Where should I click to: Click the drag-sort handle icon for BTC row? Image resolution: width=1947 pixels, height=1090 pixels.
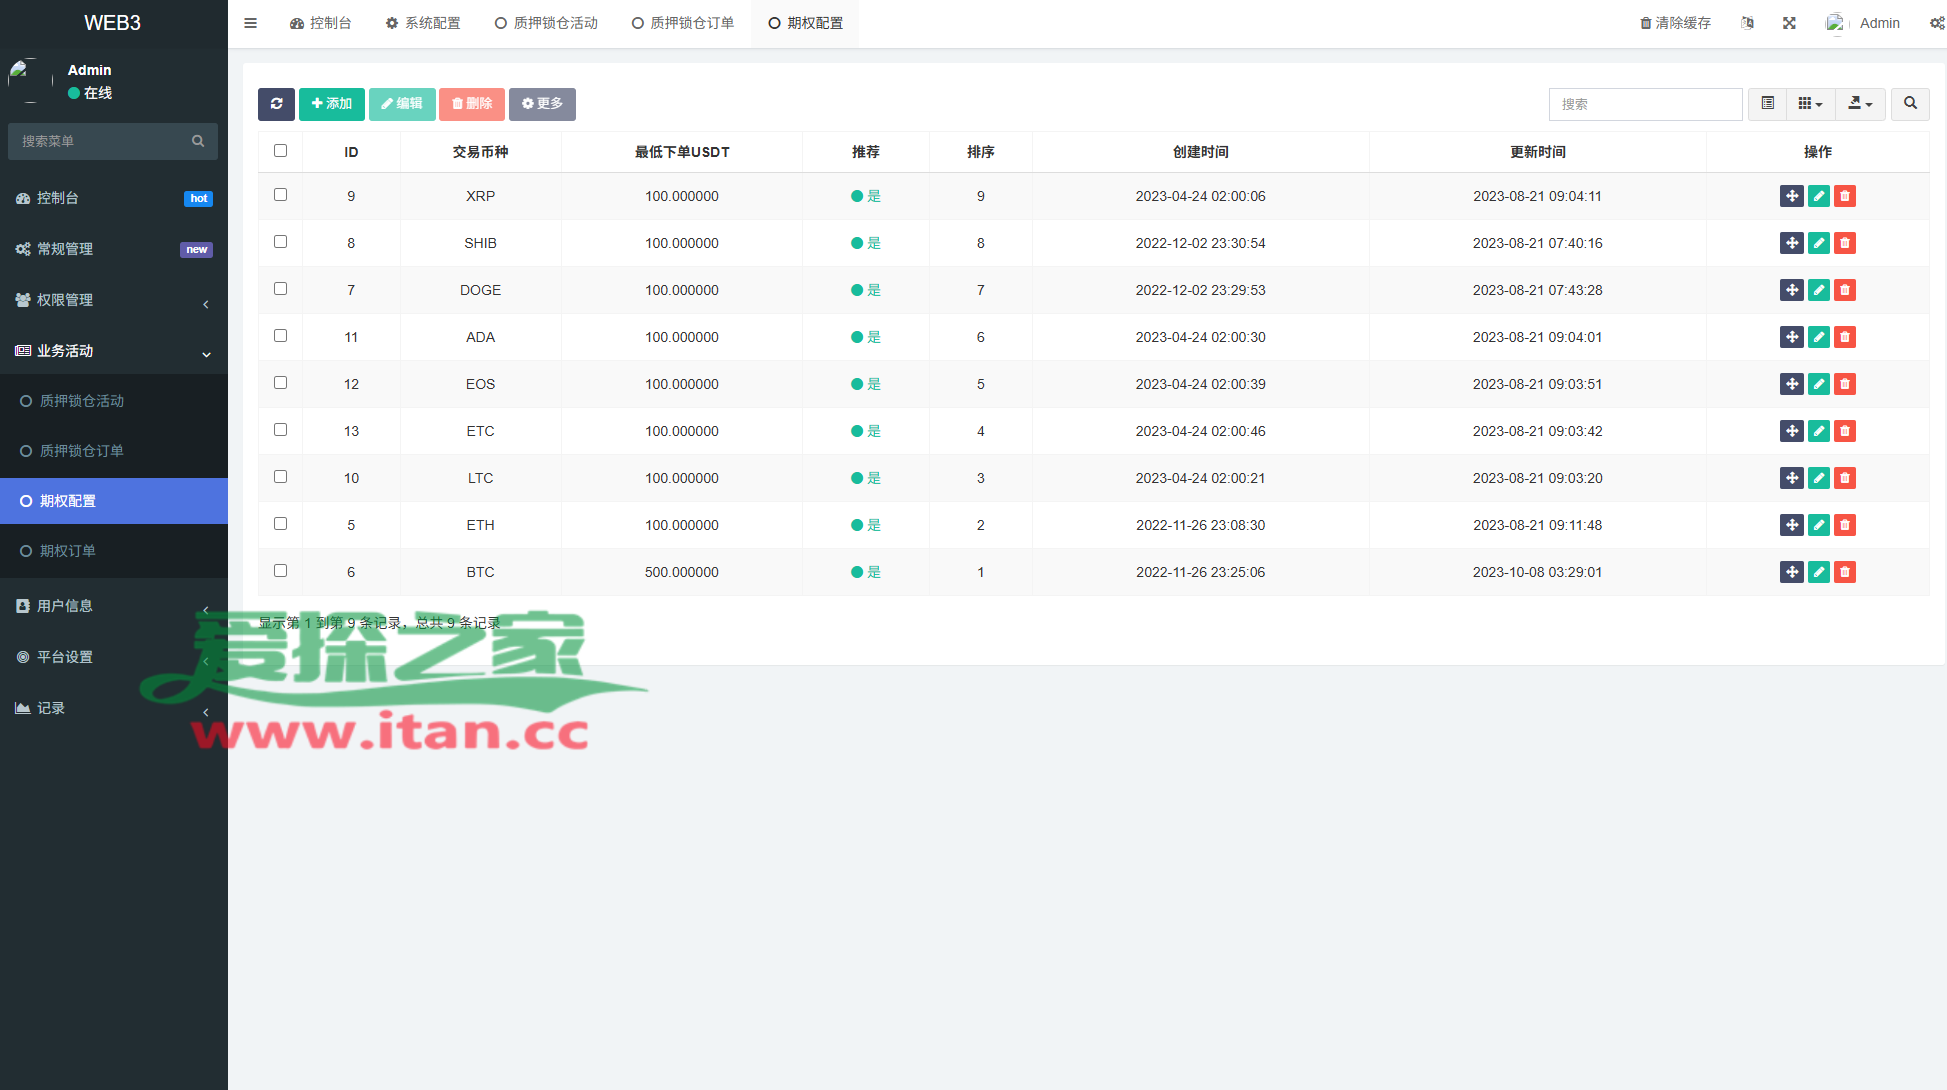click(1791, 572)
